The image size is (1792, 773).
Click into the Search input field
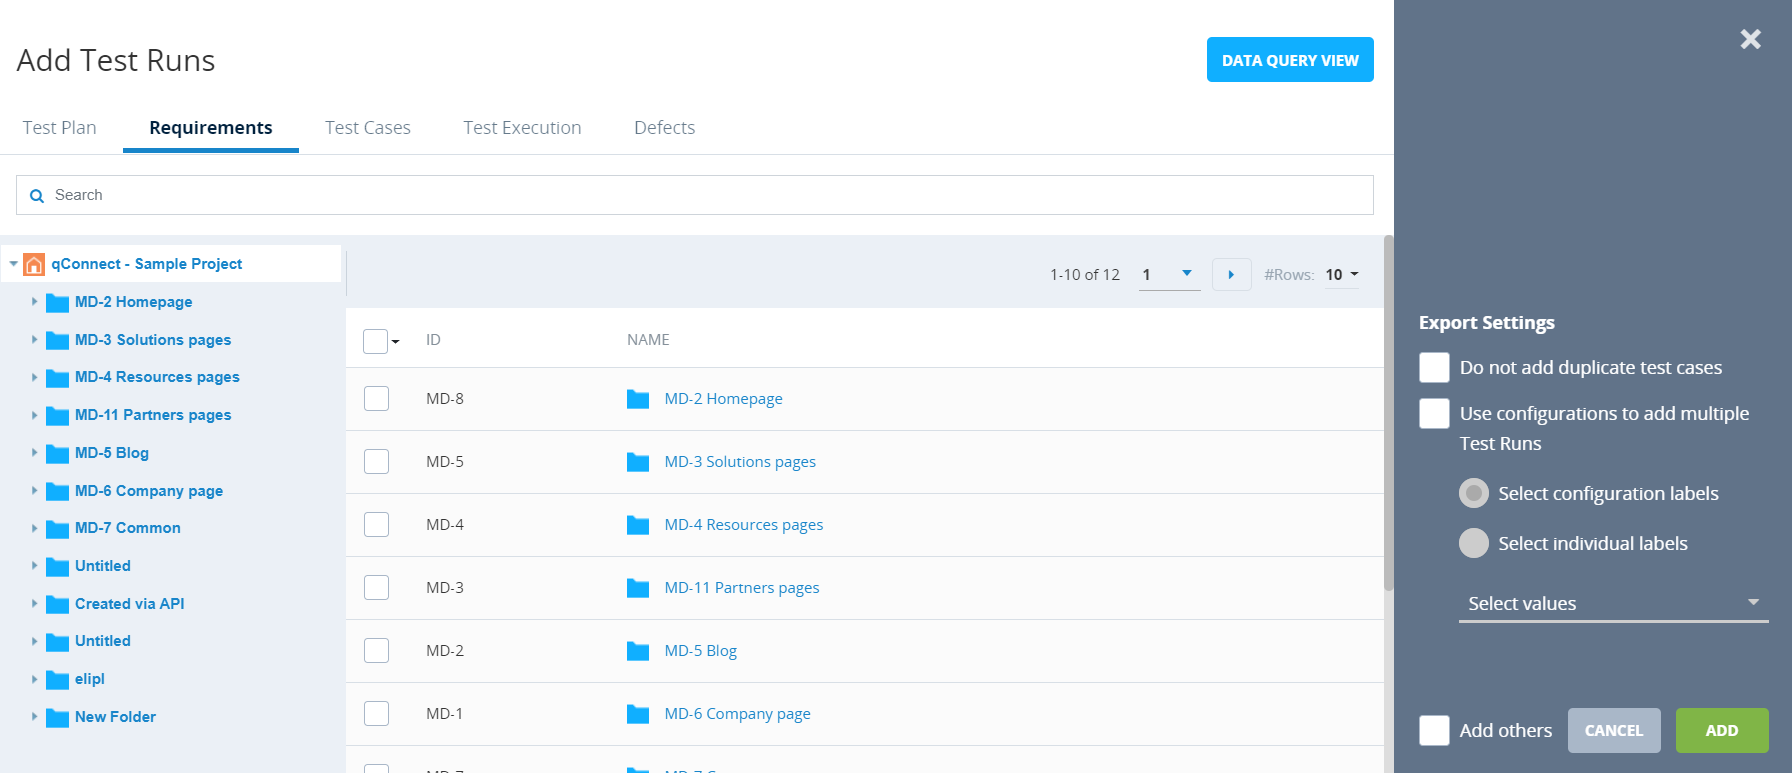coord(700,195)
